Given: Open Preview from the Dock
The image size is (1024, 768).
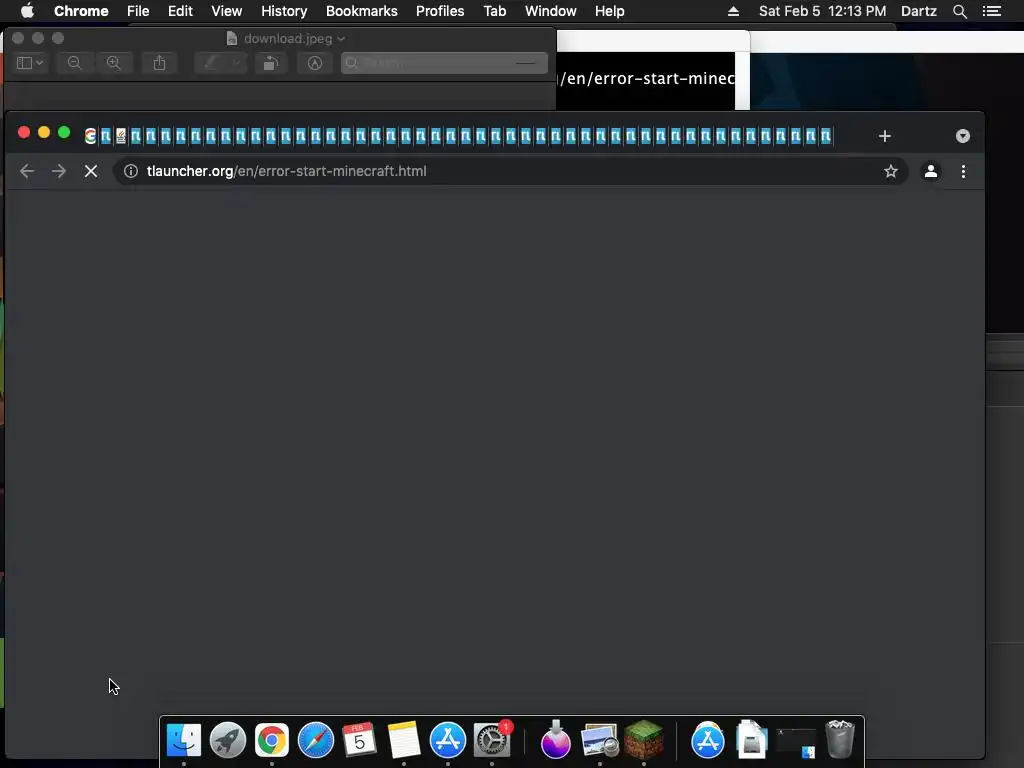Looking at the screenshot, I should (600, 741).
